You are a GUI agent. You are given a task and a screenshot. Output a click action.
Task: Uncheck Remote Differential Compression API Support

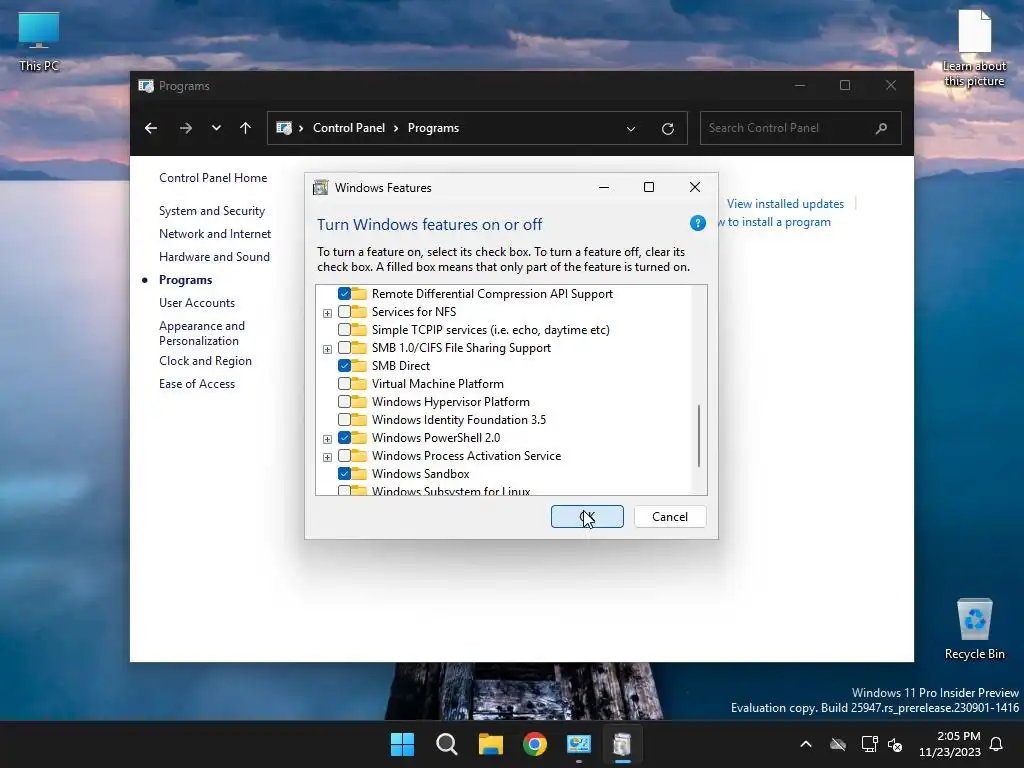click(x=344, y=294)
